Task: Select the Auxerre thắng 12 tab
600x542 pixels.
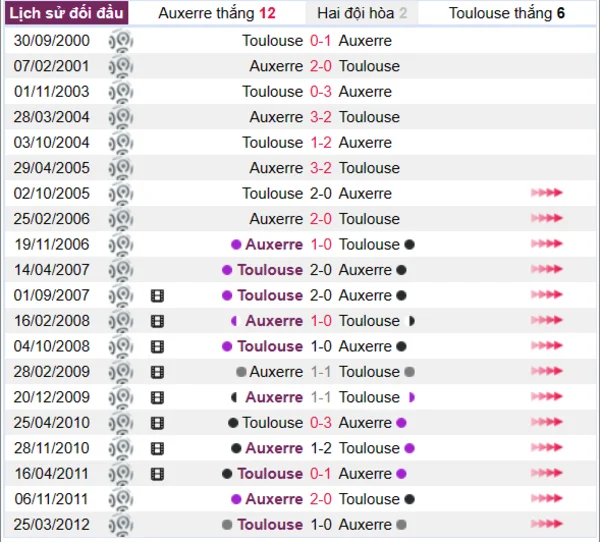Action: [217, 13]
